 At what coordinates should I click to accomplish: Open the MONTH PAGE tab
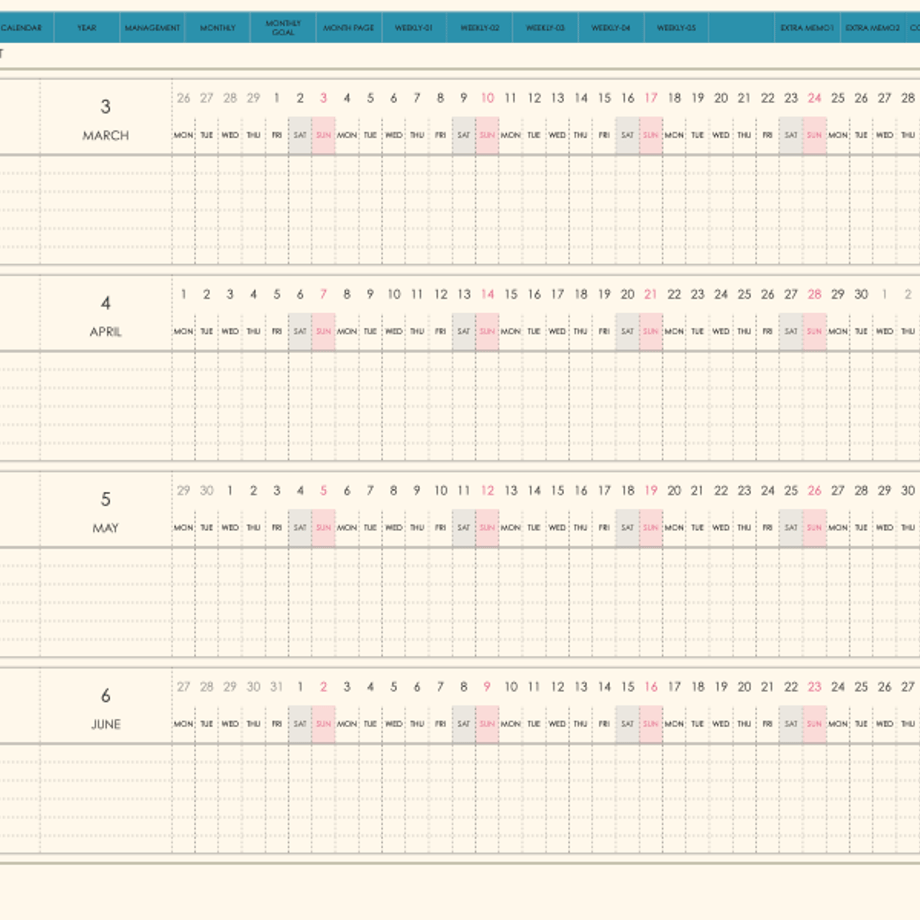pyautogui.click(x=349, y=28)
